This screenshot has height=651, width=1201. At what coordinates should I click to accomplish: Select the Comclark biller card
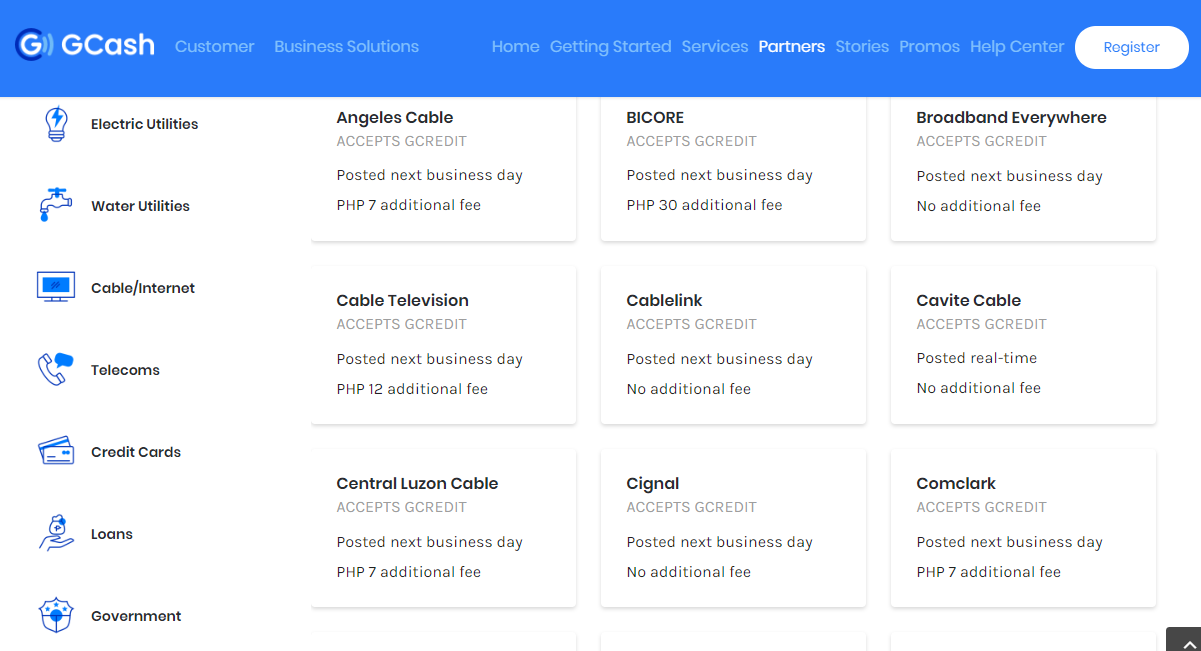click(1023, 528)
